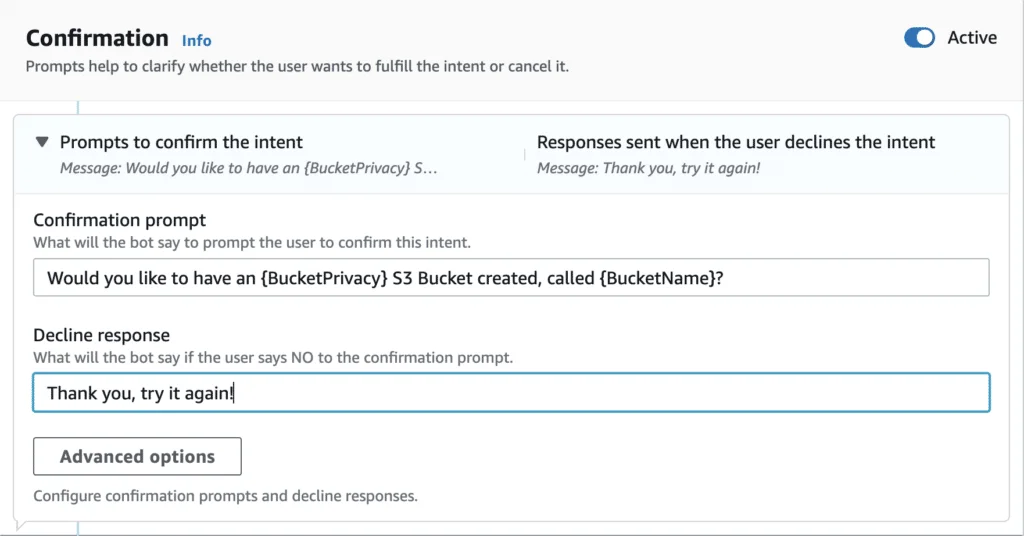Viewport: 1024px width, 536px height.
Task: Click the Confirmation section heading
Action: point(97,38)
